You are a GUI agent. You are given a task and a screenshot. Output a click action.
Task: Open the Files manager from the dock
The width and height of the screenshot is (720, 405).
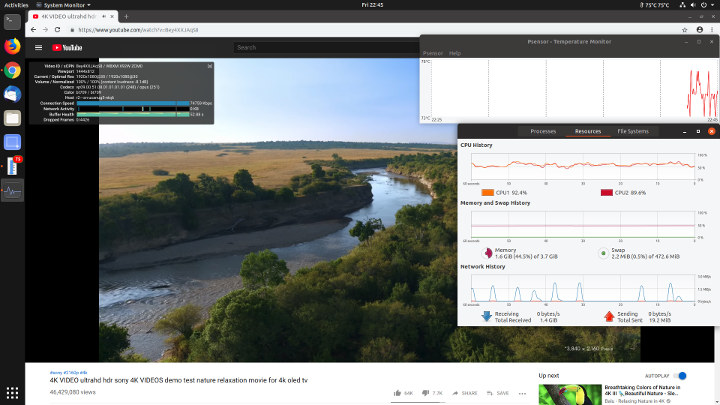[12, 118]
